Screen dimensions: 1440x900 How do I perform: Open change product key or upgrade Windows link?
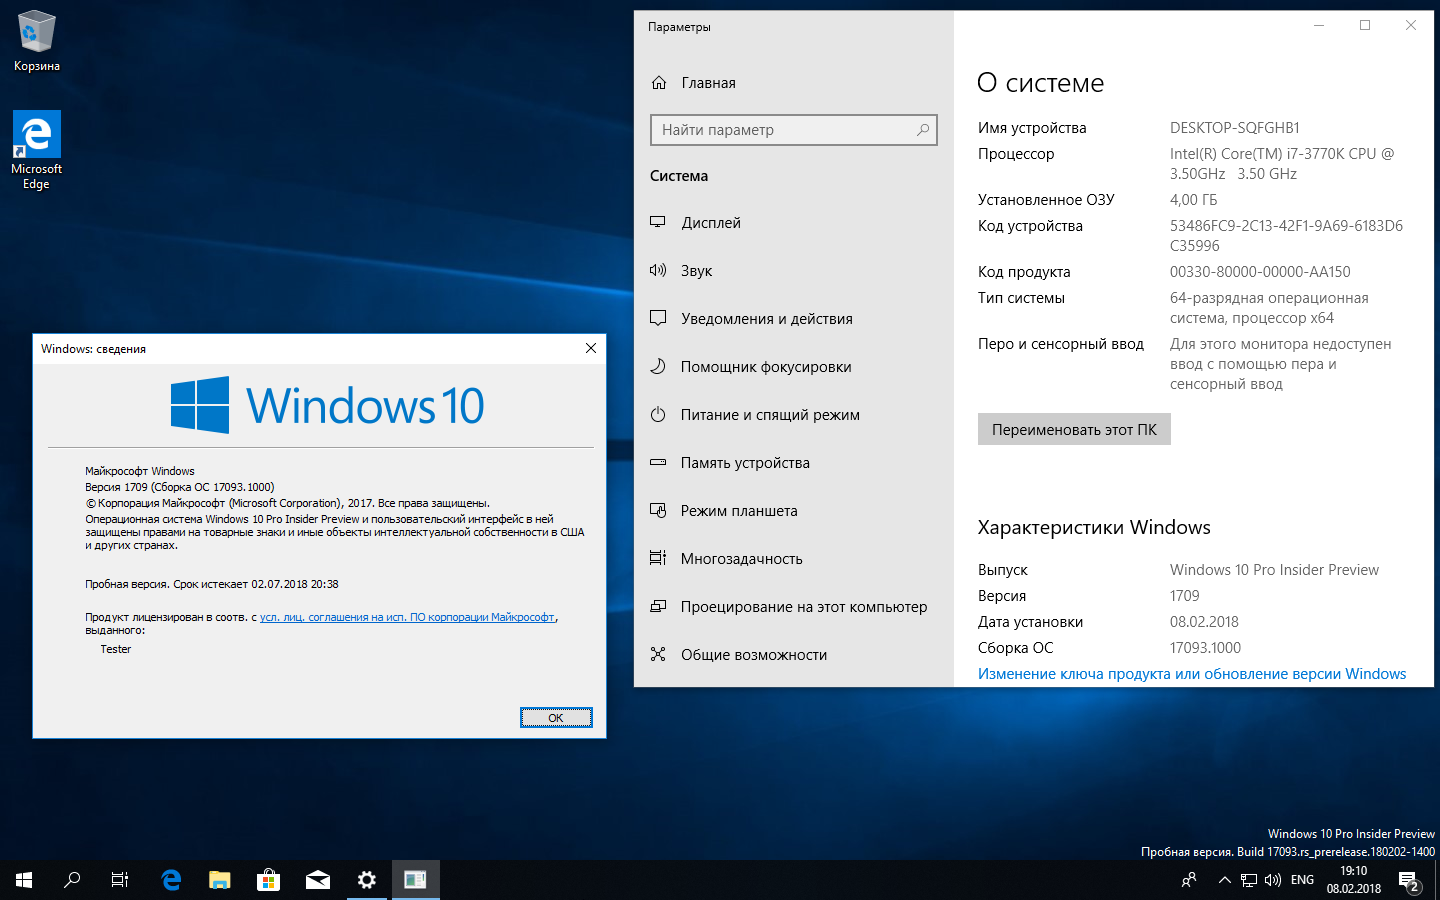pos(1191,674)
